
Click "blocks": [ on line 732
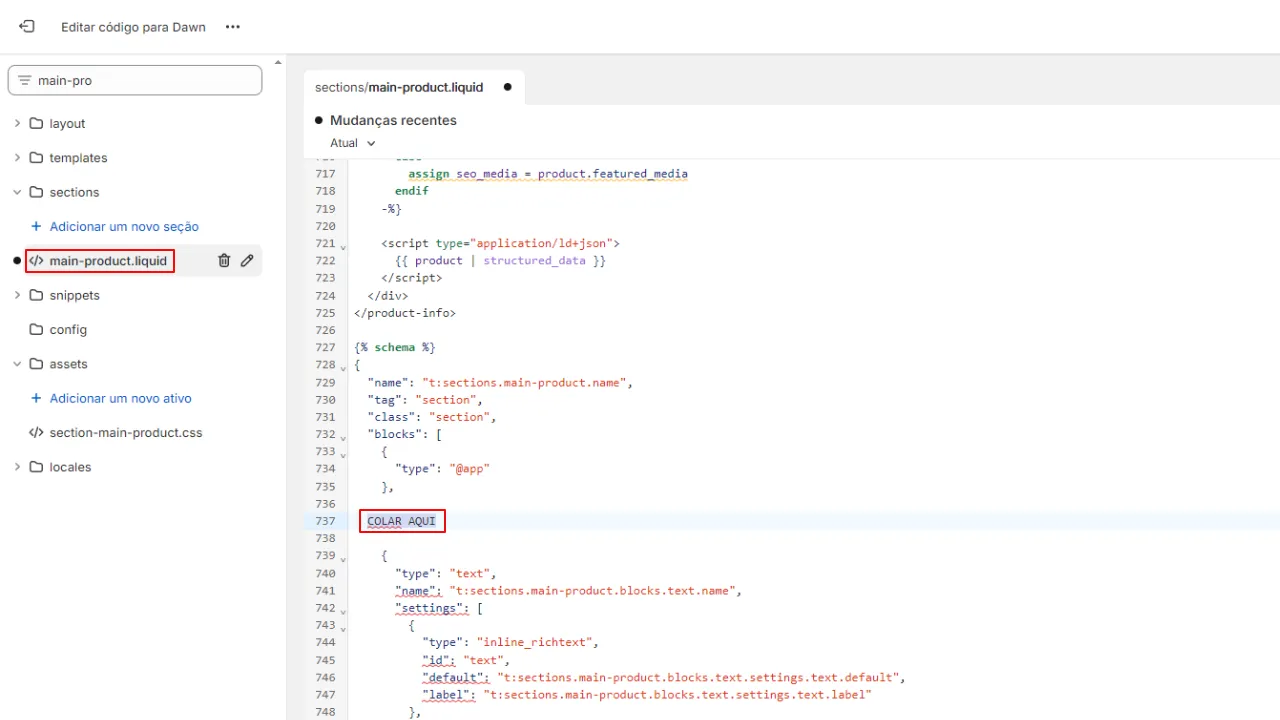(x=405, y=434)
